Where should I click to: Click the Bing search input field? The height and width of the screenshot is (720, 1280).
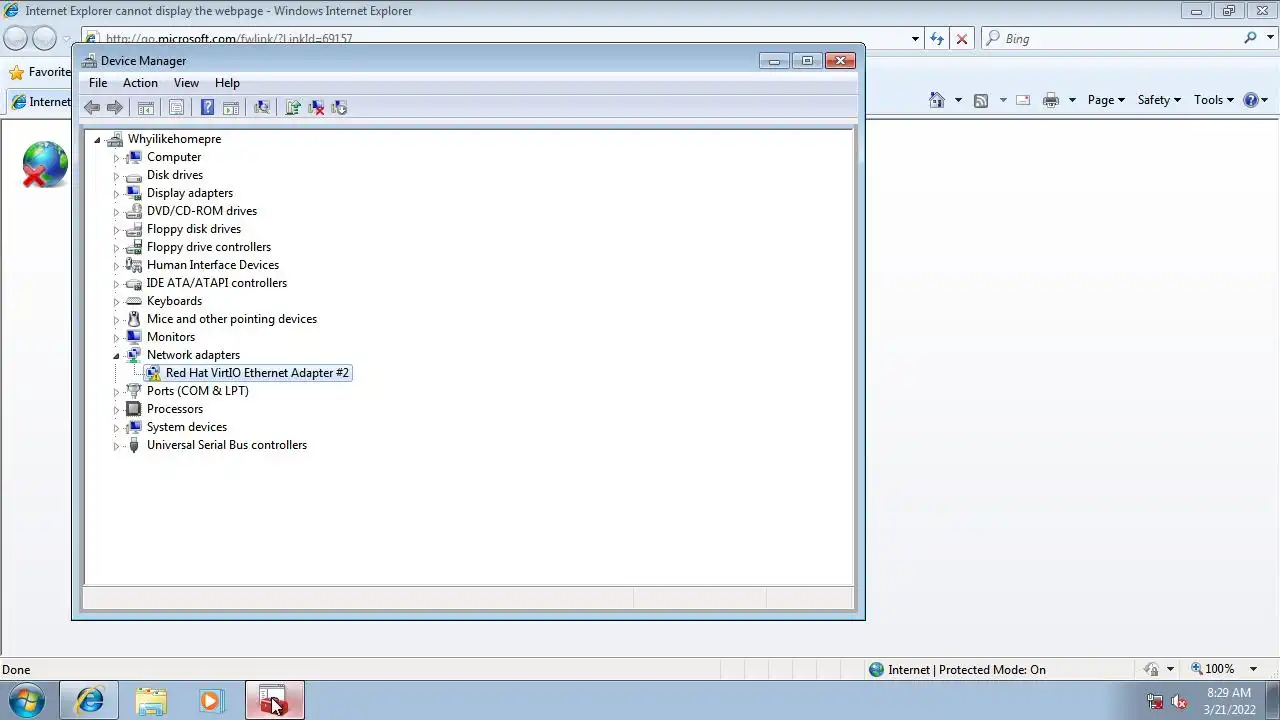(x=1120, y=39)
